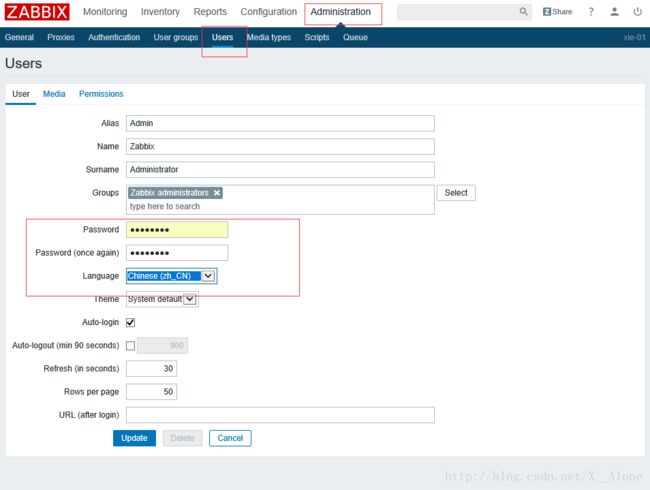This screenshot has width=650, height=490.
Task: Switch to the User tab
Action: [21, 94]
